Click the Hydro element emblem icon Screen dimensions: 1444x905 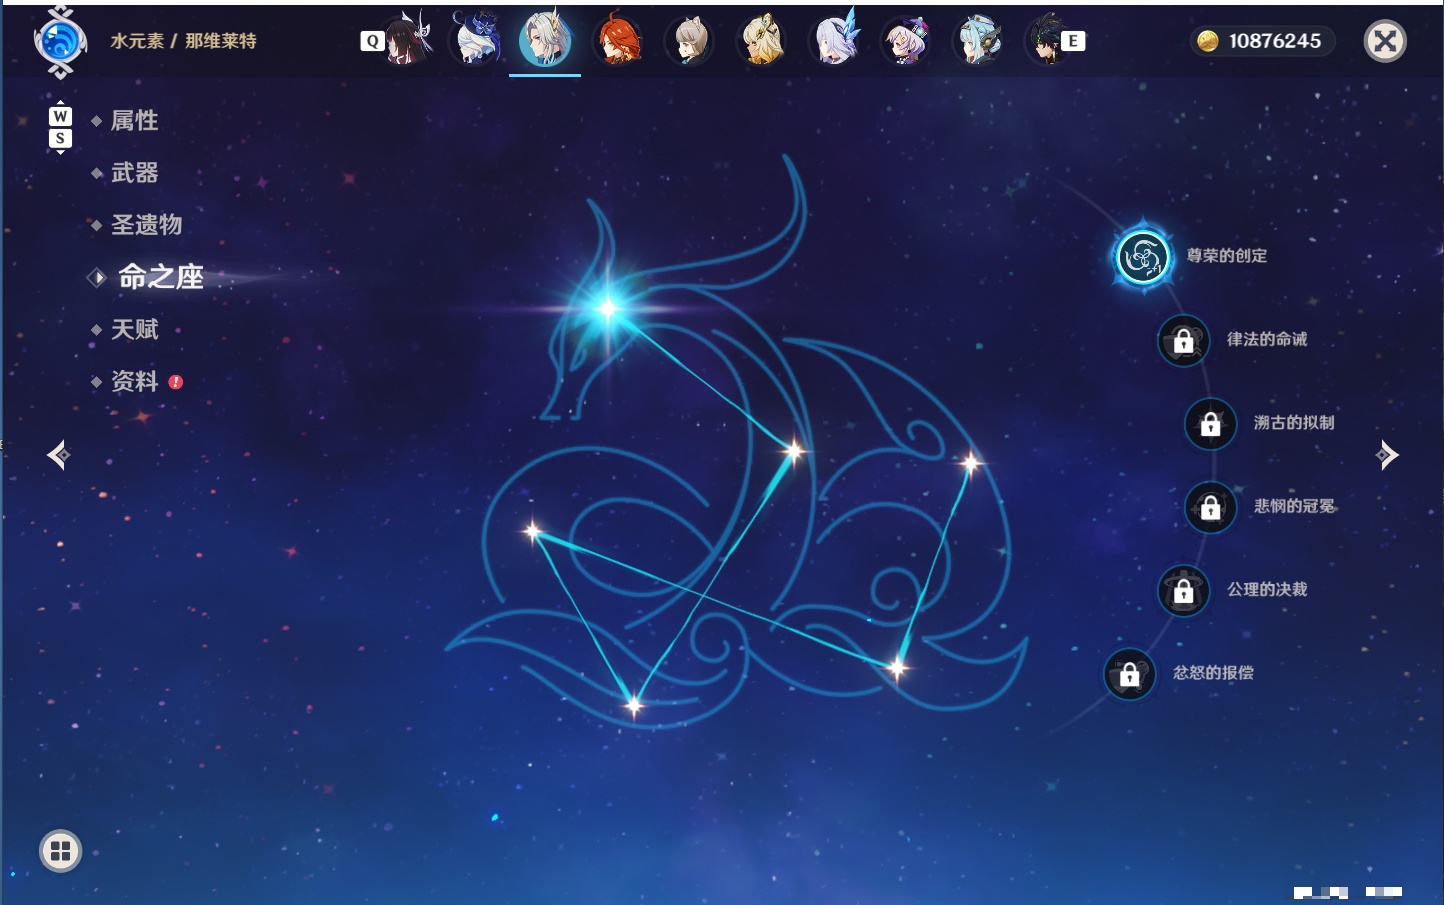coord(60,41)
